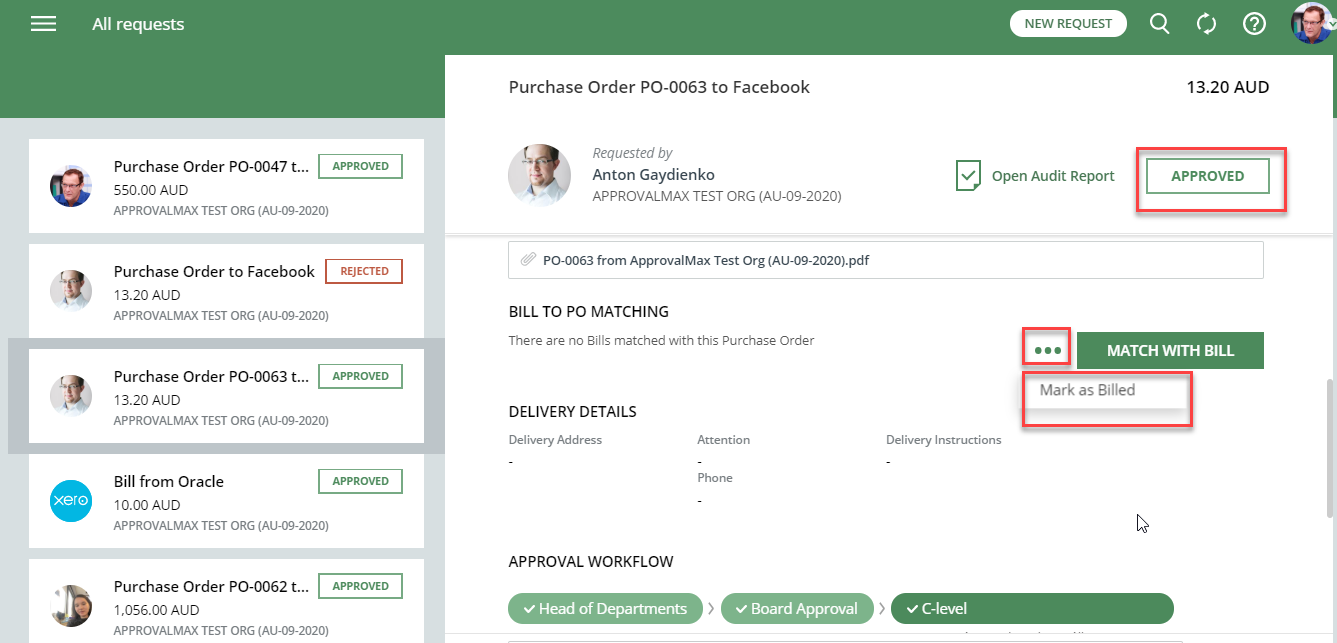Select the Board Approval workflow step
Viewport: 1337px width, 643px height.
tap(796, 608)
